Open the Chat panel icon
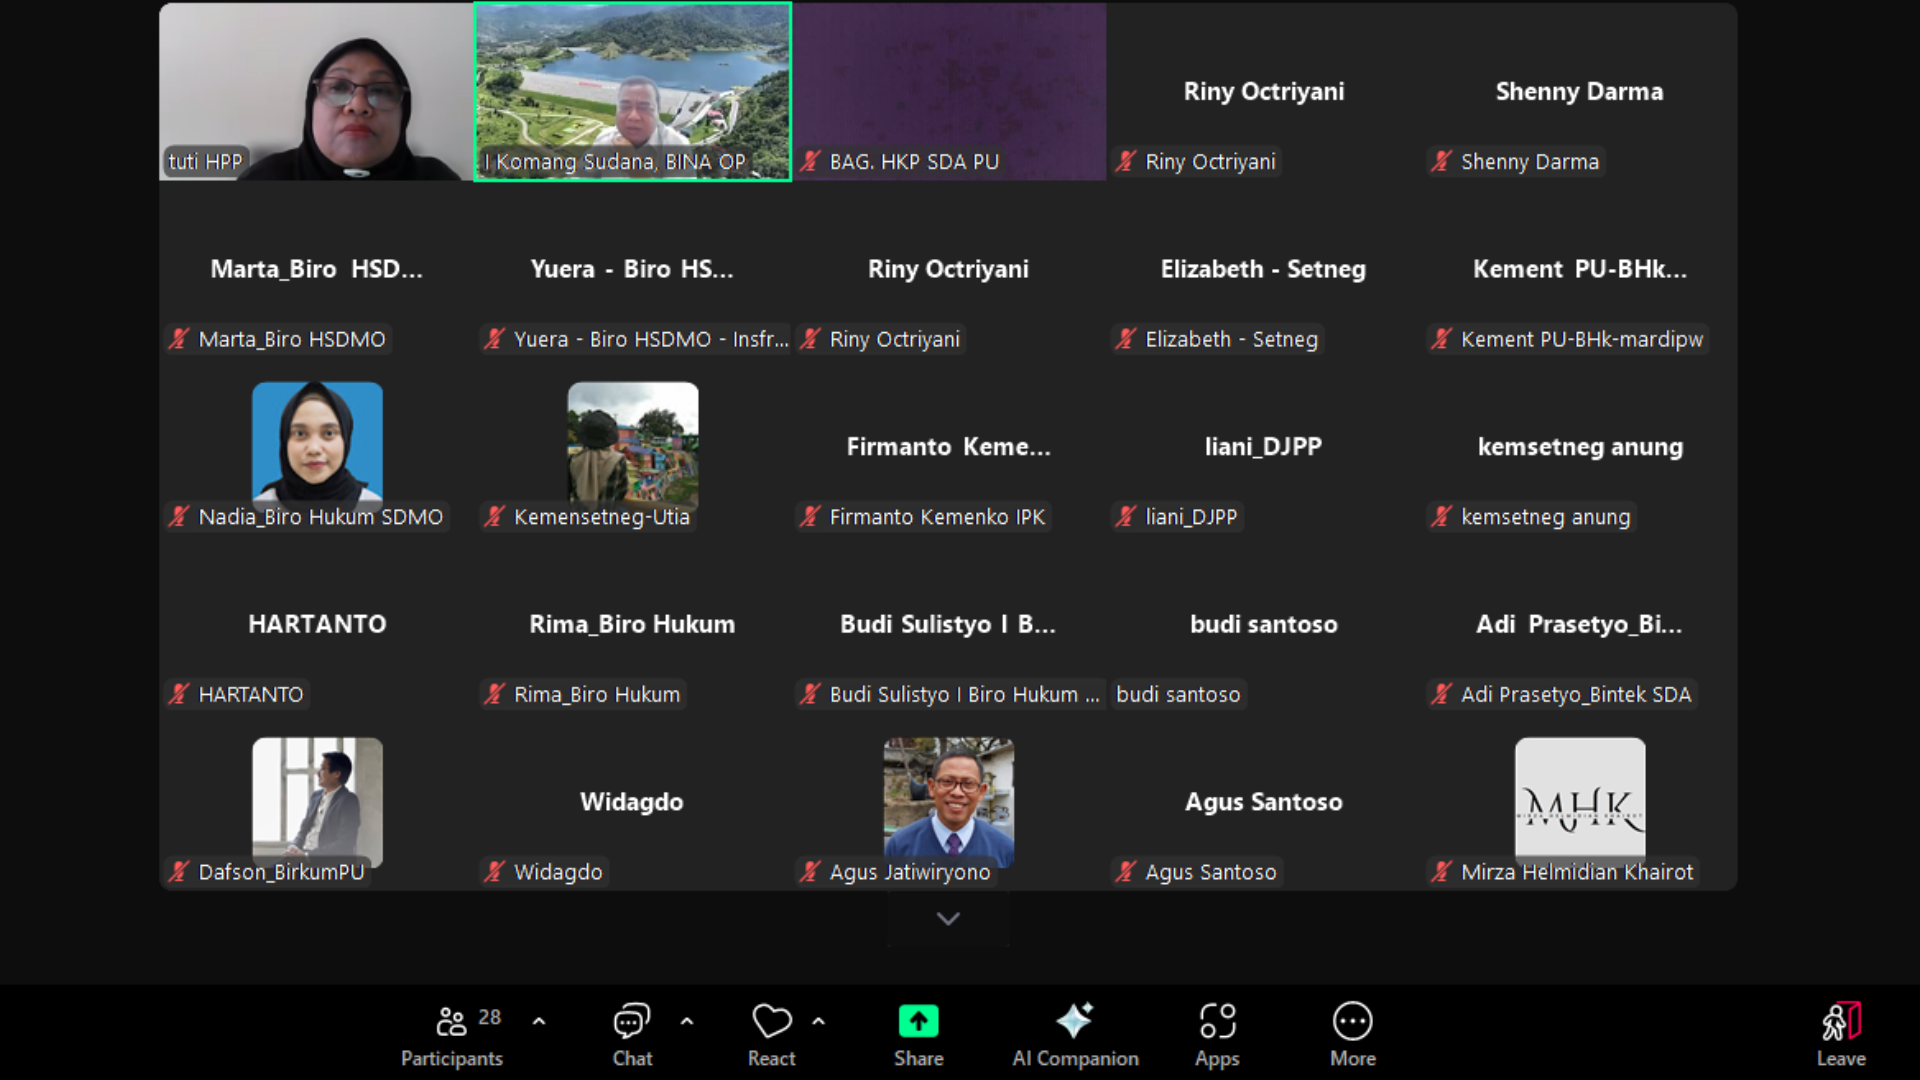Image resolution: width=1920 pixels, height=1080 pixels. coord(632,1022)
